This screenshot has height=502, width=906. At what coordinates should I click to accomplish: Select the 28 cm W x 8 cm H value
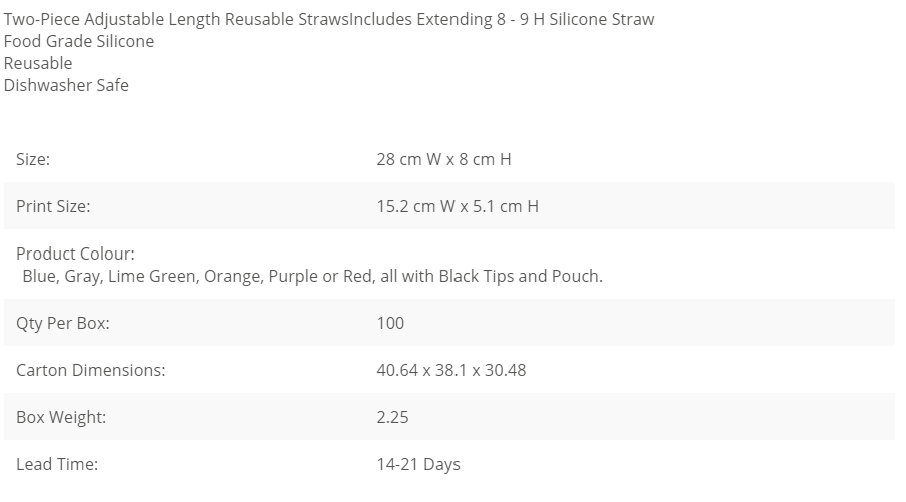point(444,159)
